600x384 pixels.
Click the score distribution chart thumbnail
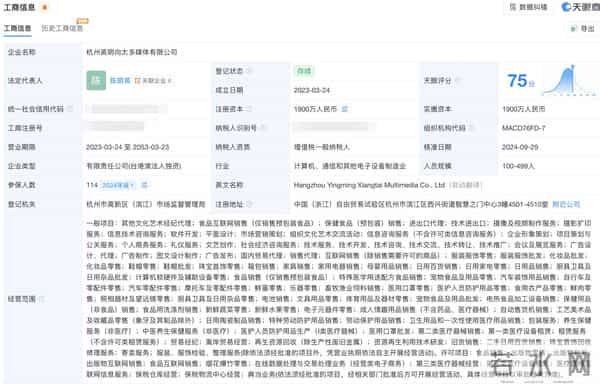(569, 80)
